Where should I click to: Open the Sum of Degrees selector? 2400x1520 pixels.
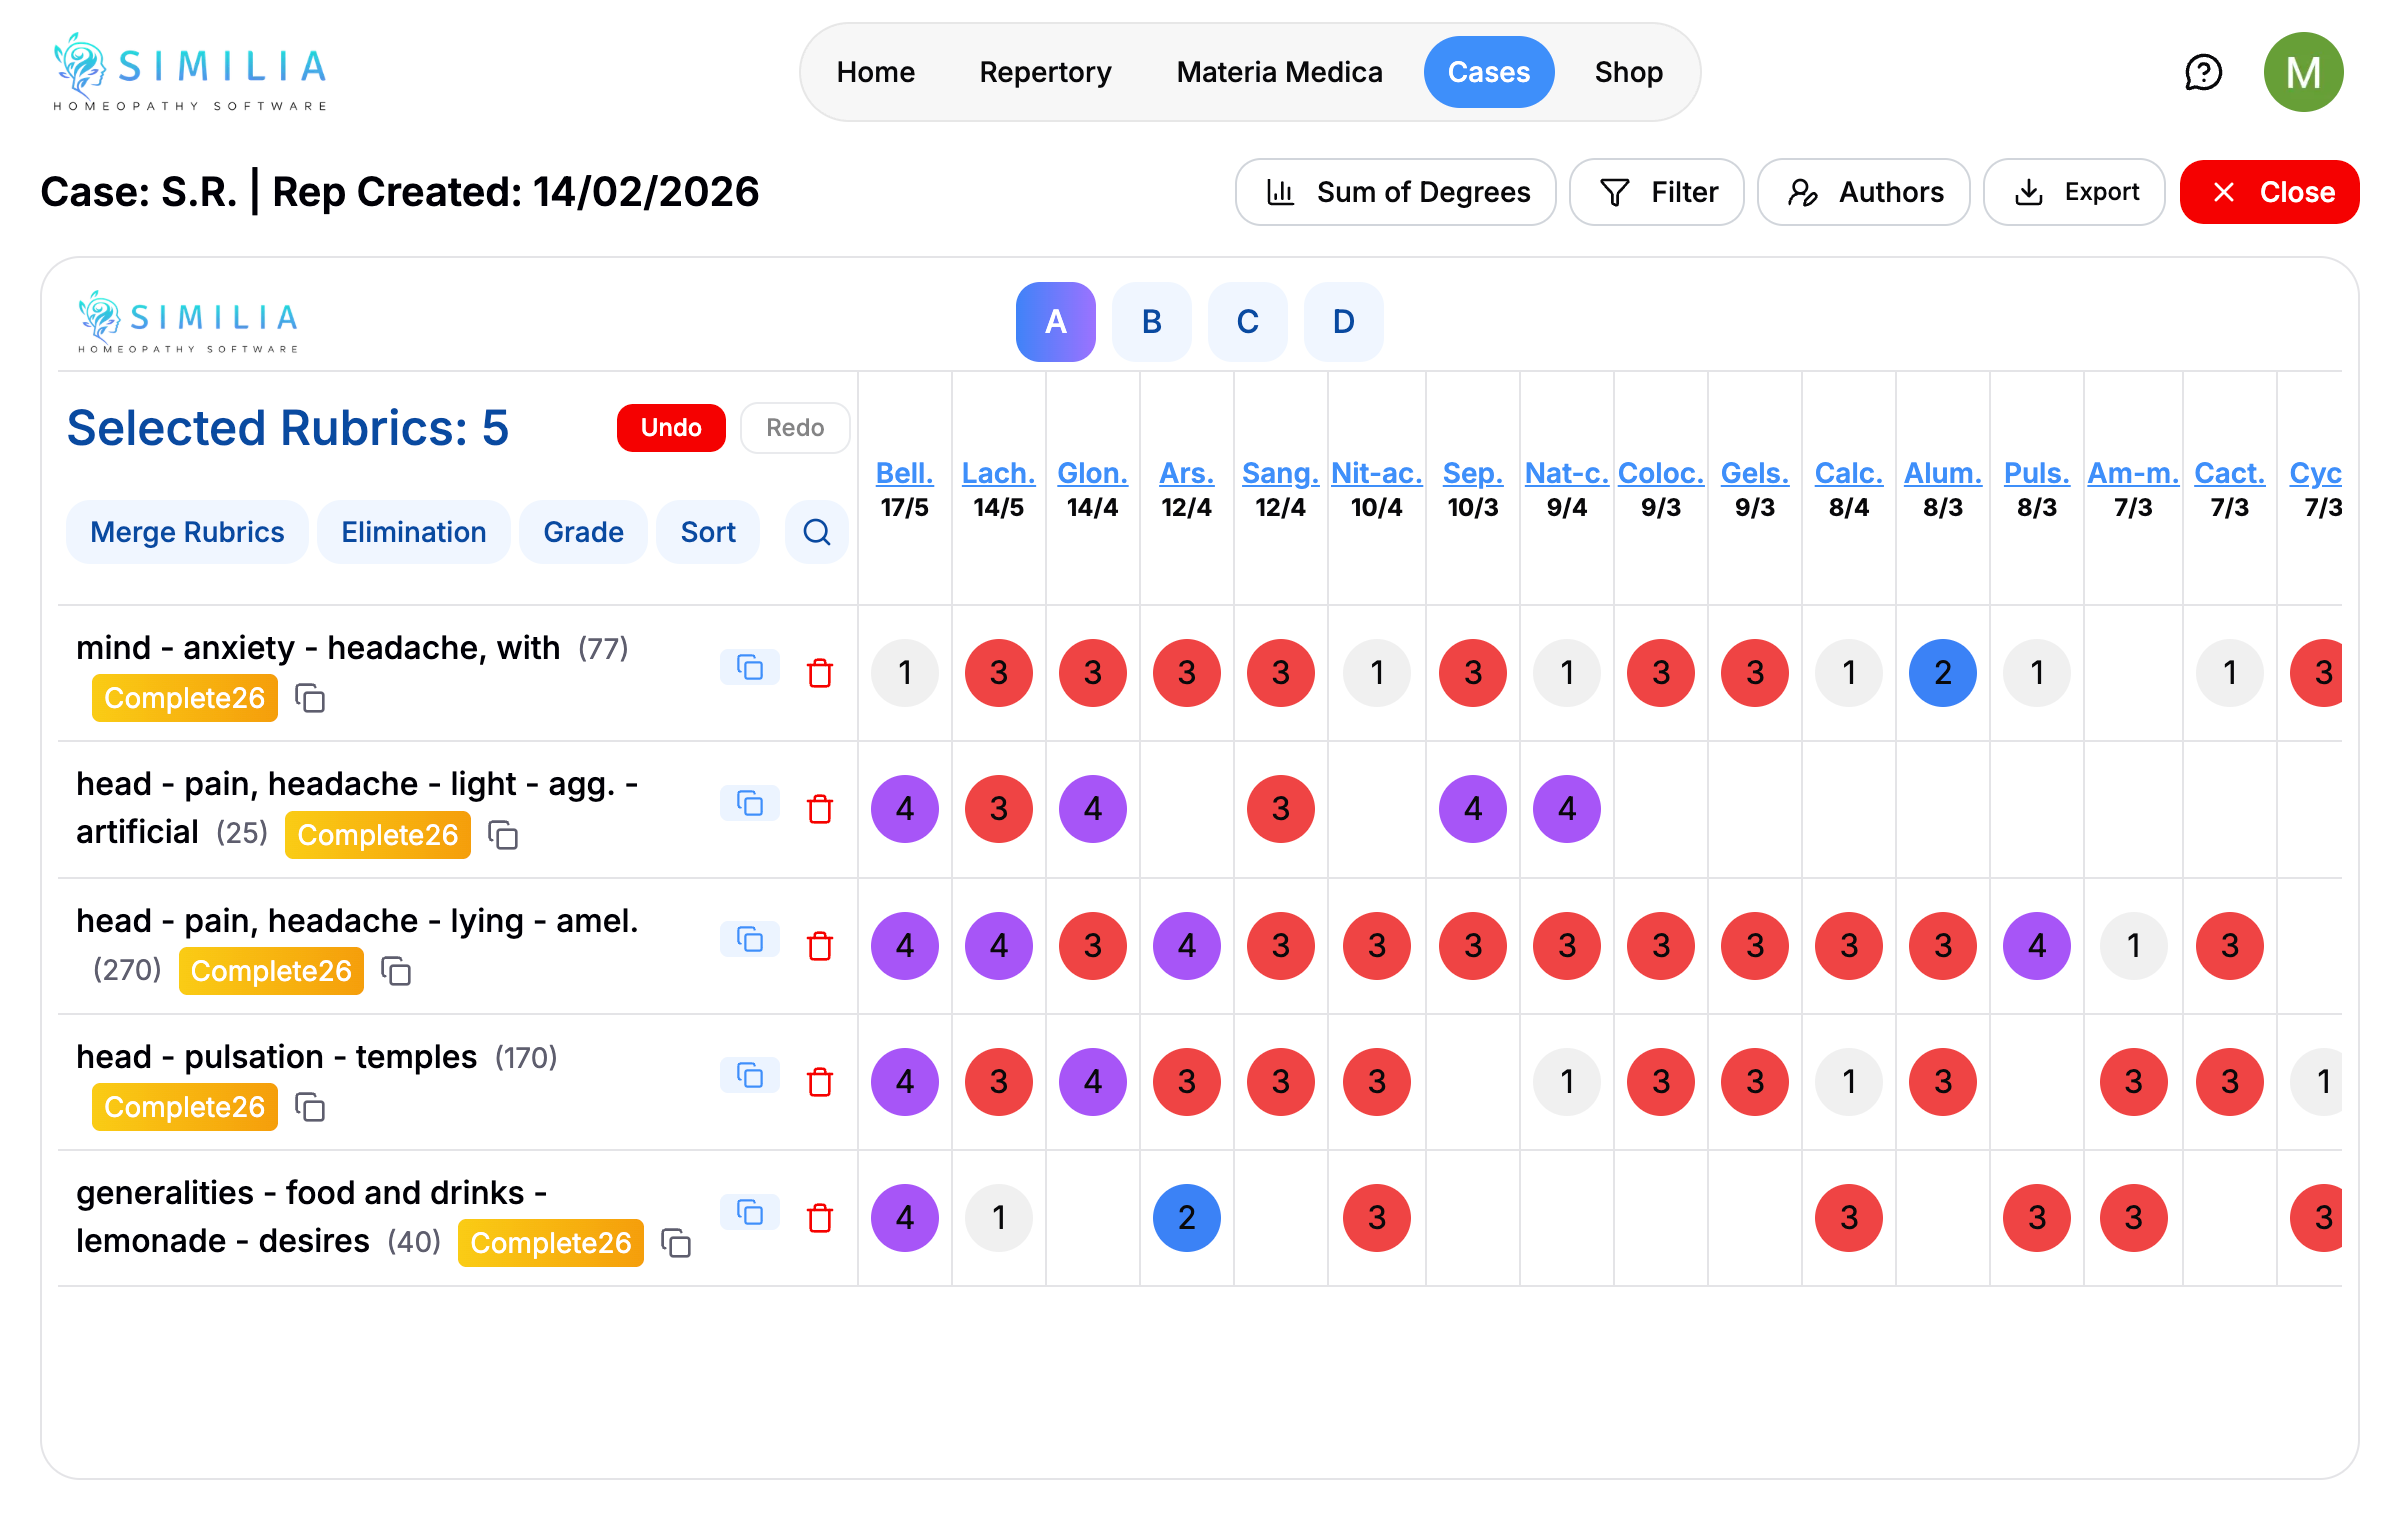1396,192
